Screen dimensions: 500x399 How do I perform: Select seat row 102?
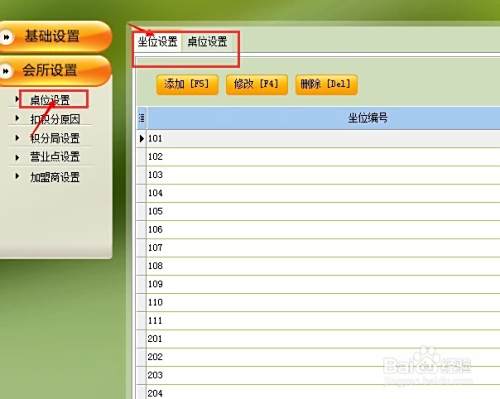318,157
